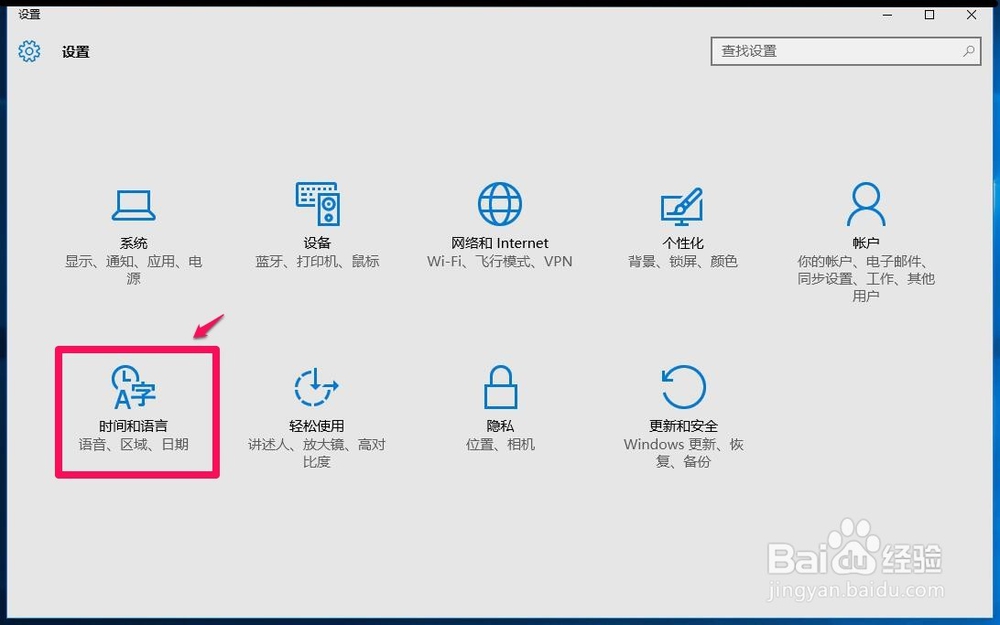Open the 轻松使用 dashed clock icon
Image resolution: width=1000 pixels, height=625 pixels.
(x=316, y=387)
